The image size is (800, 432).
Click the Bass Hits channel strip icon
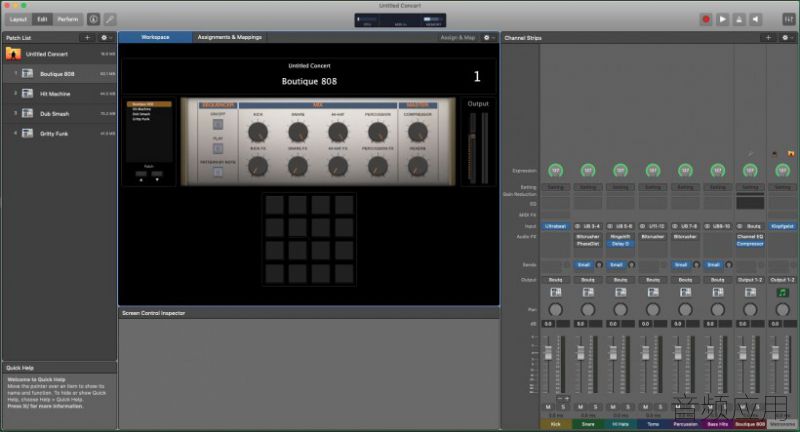tap(718, 292)
